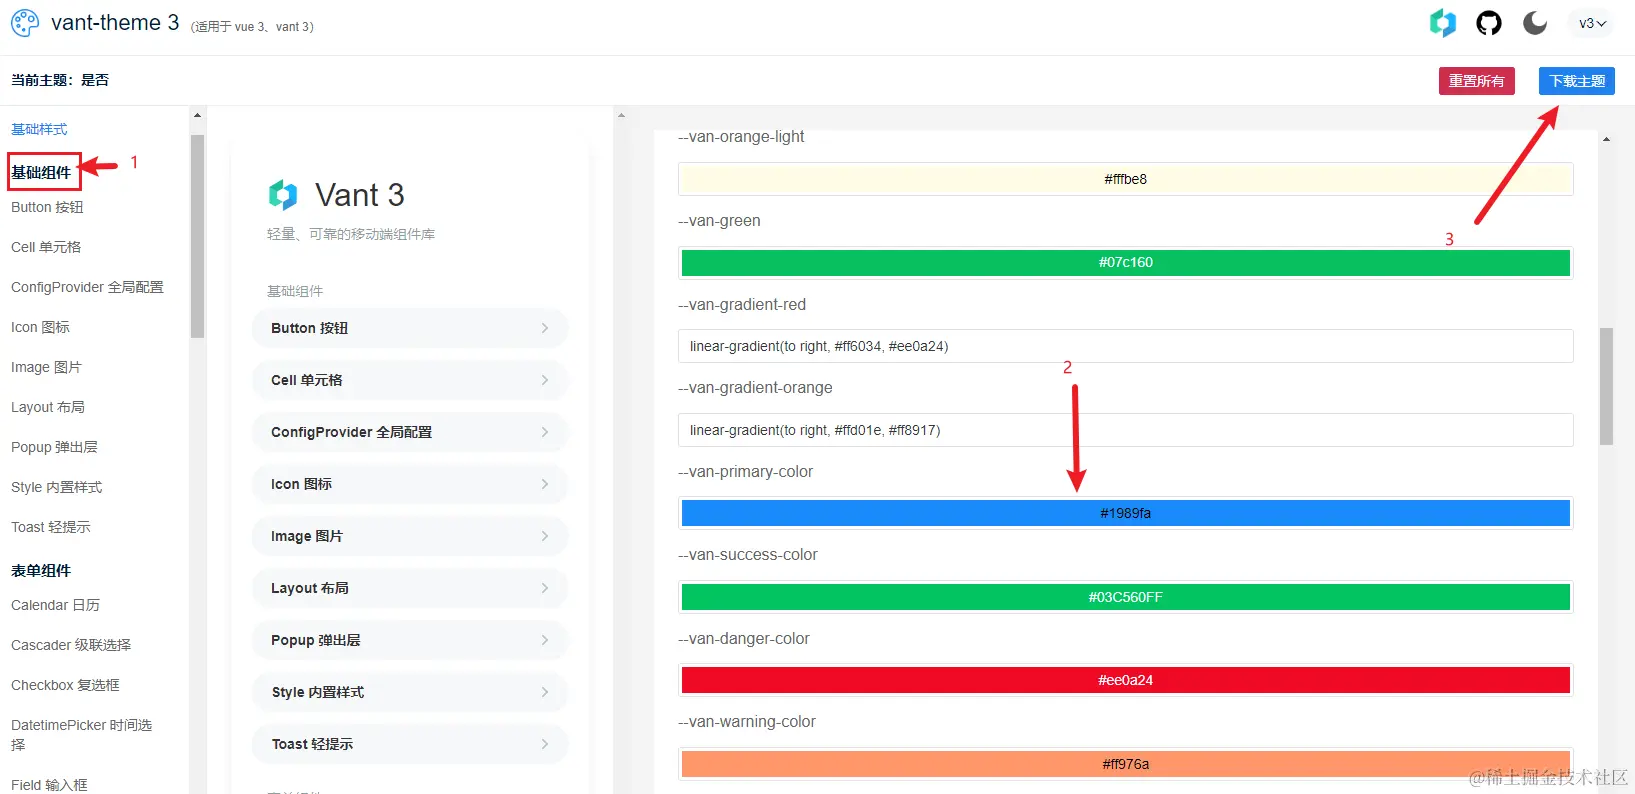This screenshot has height=794, width=1635.
Task: Open DatetimePicker 时间选择 in the sidebar
Action: pos(81,735)
